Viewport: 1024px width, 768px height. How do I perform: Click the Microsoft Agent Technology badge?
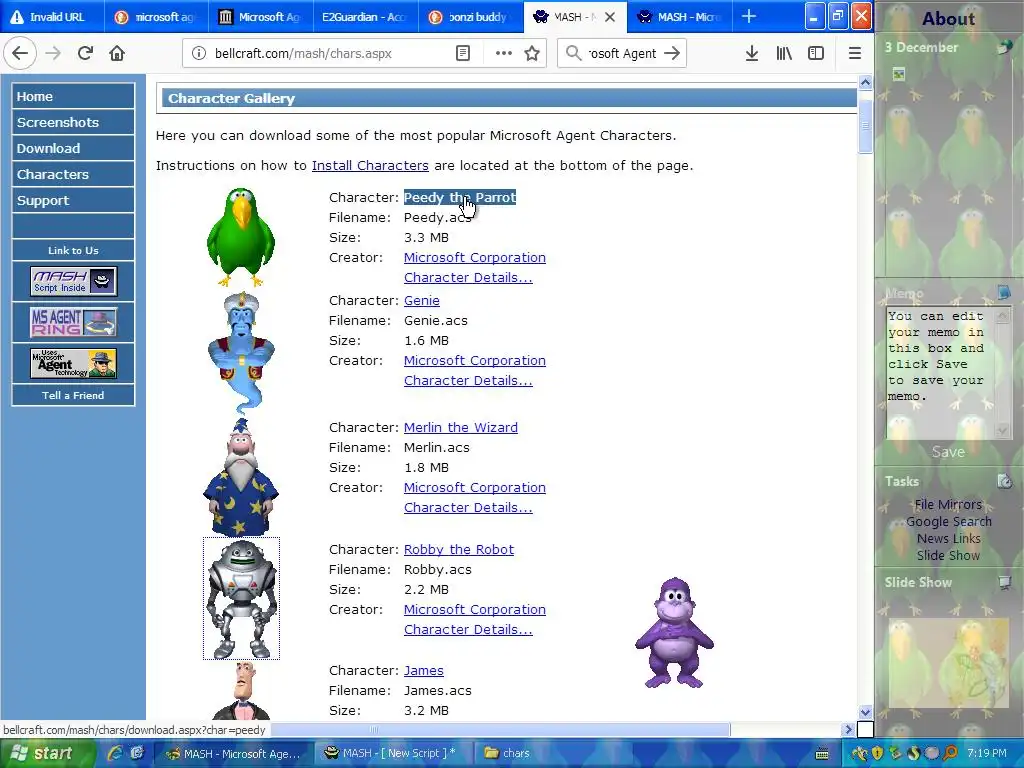73,364
